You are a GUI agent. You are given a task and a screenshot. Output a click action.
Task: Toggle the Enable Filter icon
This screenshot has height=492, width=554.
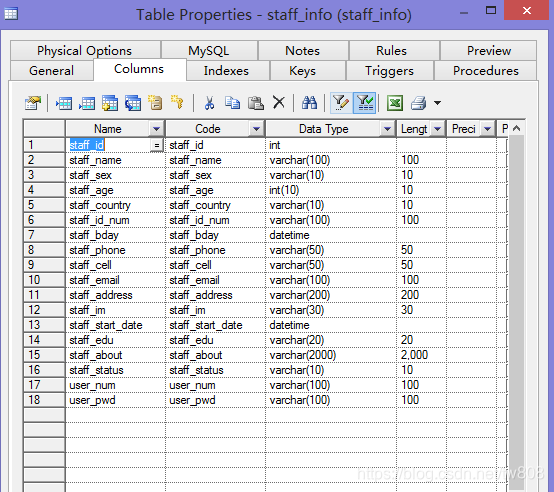pos(365,103)
